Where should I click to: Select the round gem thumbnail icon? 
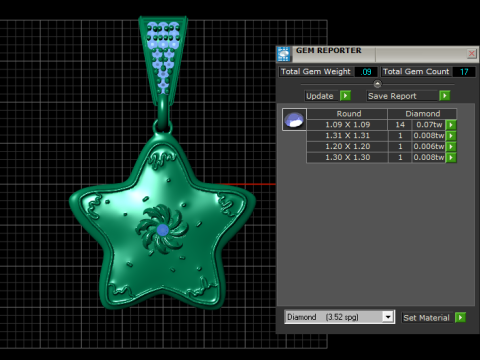[x=294, y=119]
